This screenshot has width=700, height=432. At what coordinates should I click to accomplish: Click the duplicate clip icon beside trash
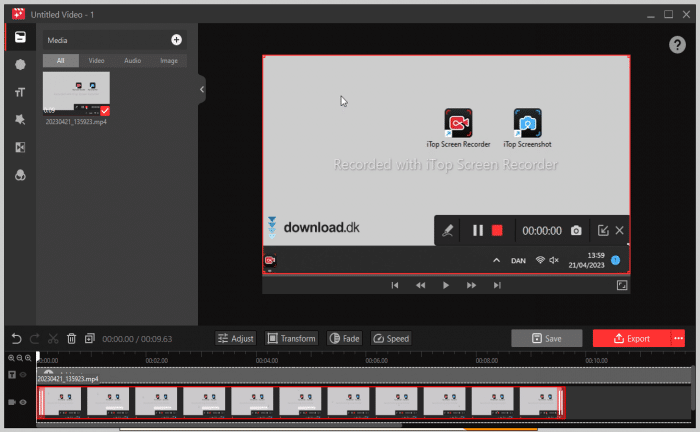90,339
